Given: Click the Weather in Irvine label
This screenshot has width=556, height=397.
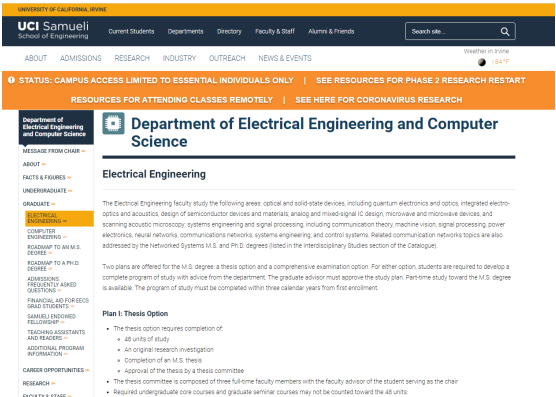Looking at the screenshot, I should point(486,51).
